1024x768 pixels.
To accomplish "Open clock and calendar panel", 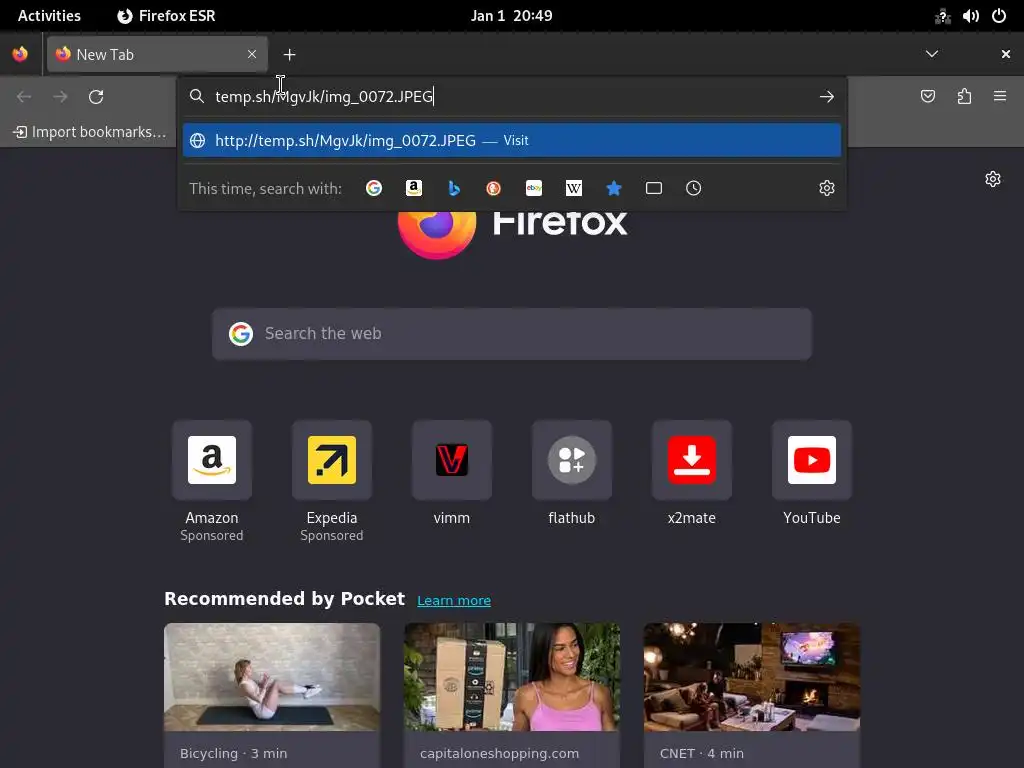I will click(x=512, y=16).
